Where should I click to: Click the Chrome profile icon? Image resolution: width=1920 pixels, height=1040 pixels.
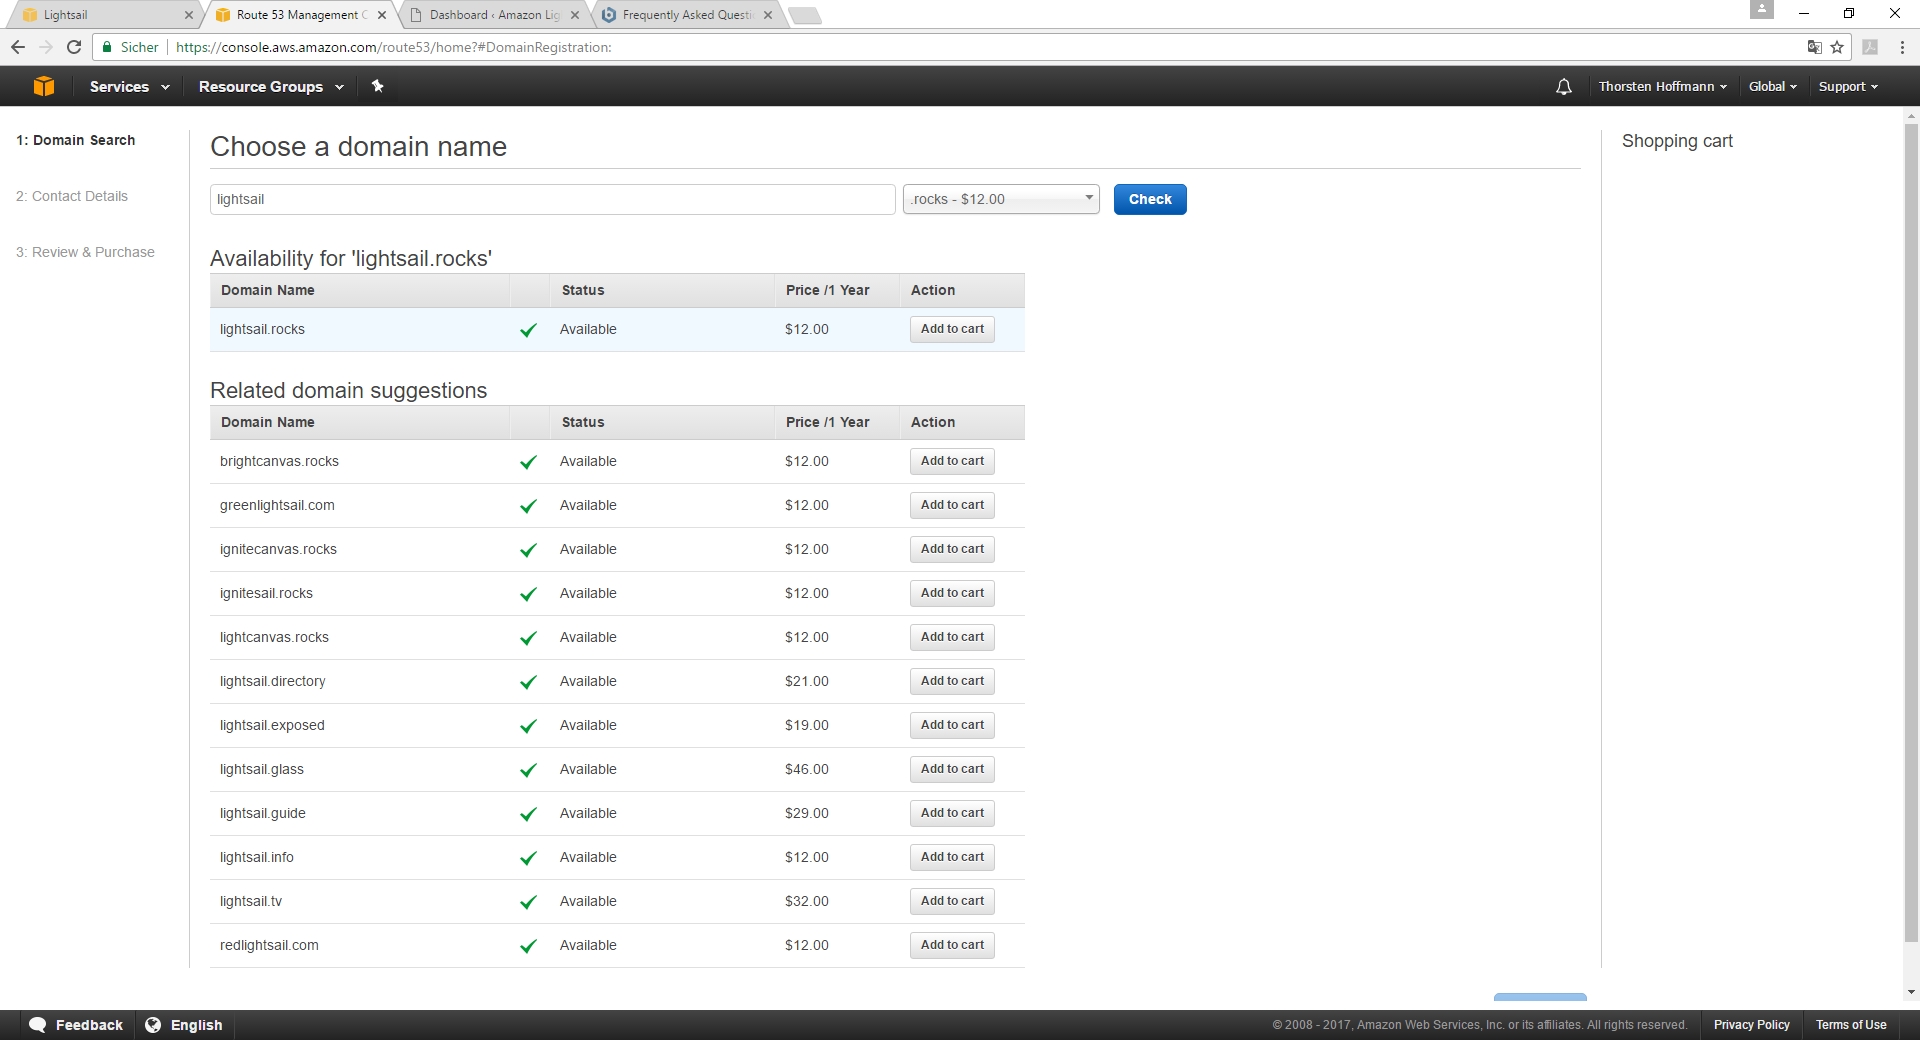pos(1762,10)
